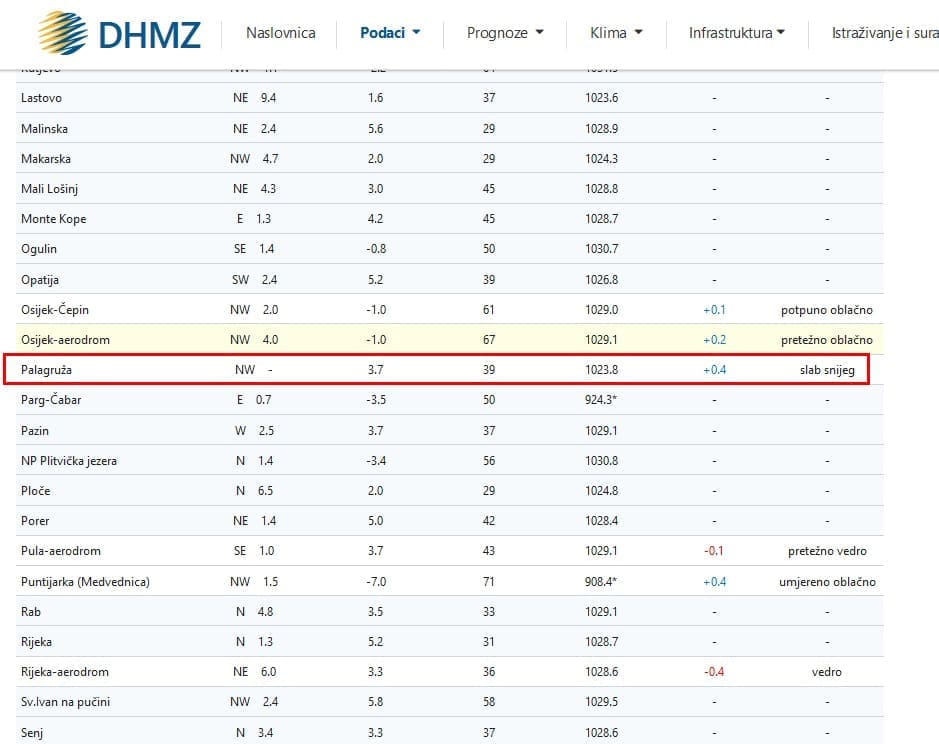Expand the Infrastruktura dropdown menu
The image size is (939, 744).
coord(736,33)
